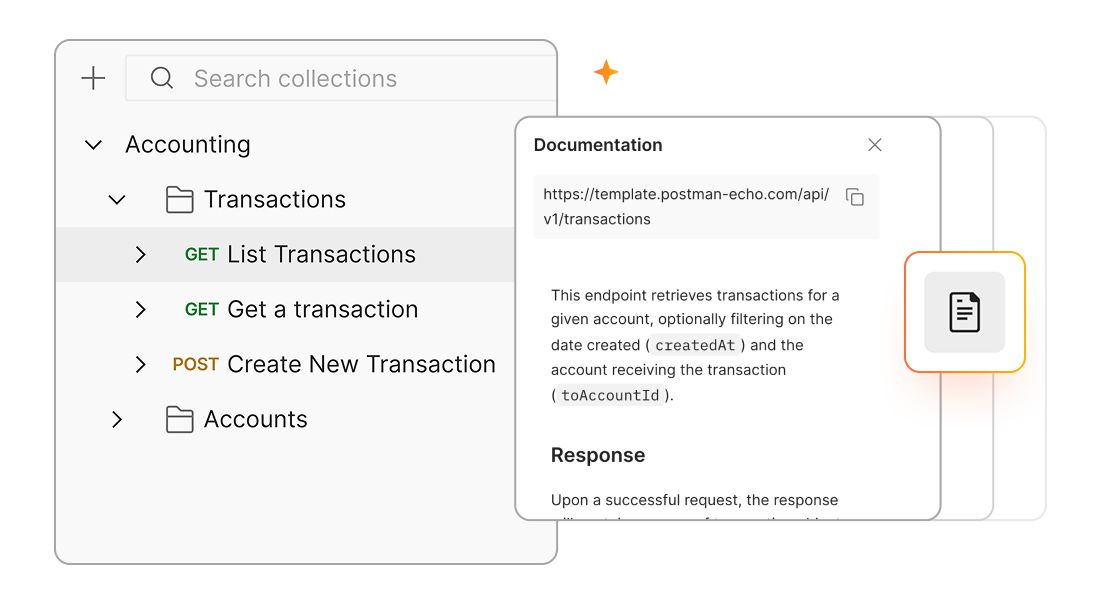This screenshot has height=601, width=1100.
Task: Click the Documentation panel title
Action: coord(598,144)
